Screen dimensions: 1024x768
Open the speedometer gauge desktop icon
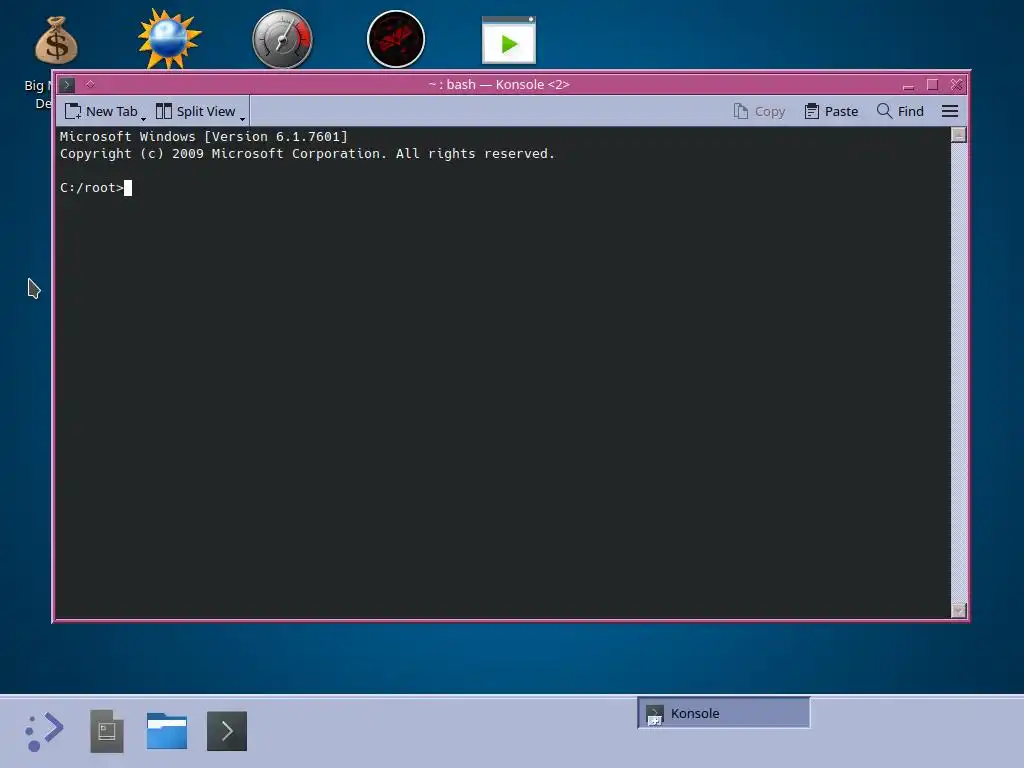coord(282,39)
